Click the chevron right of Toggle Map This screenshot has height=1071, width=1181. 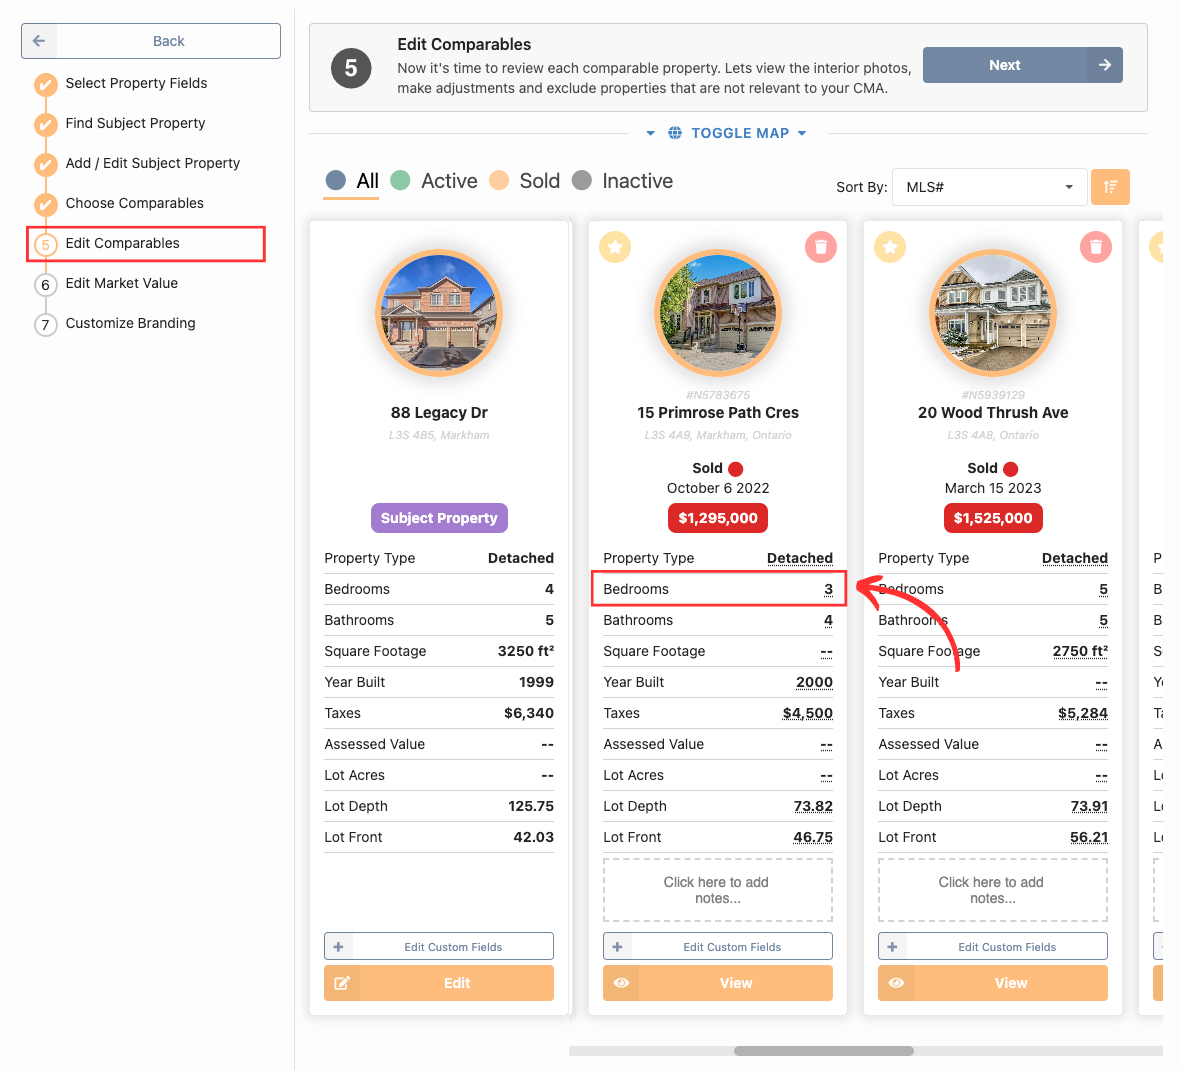tap(801, 133)
